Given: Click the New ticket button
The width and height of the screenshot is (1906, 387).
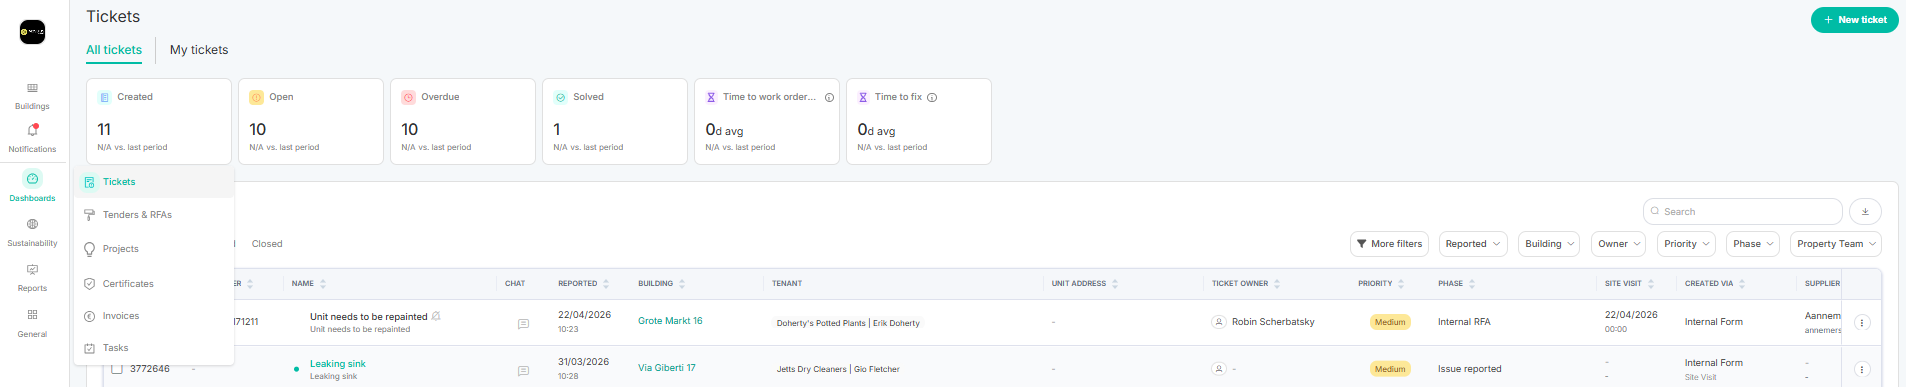Looking at the screenshot, I should tap(1854, 20).
